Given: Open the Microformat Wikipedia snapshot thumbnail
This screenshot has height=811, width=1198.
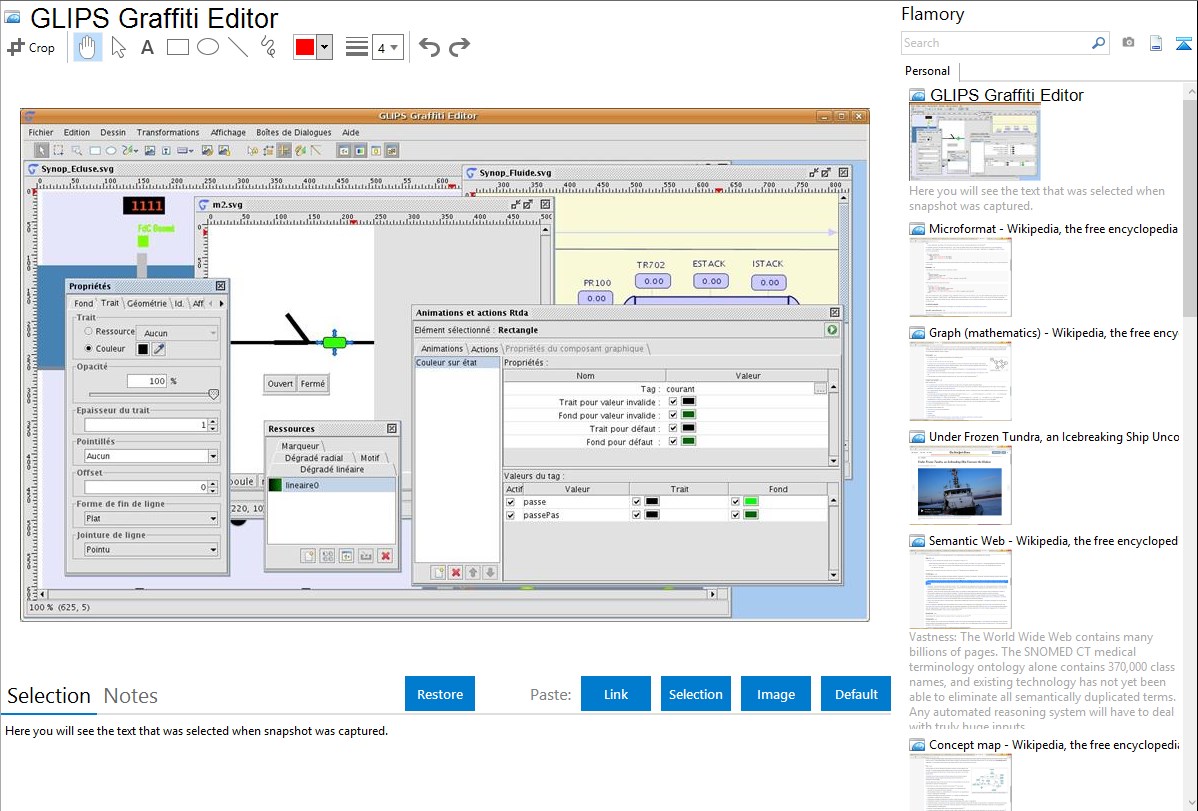Looking at the screenshot, I should point(960,277).
